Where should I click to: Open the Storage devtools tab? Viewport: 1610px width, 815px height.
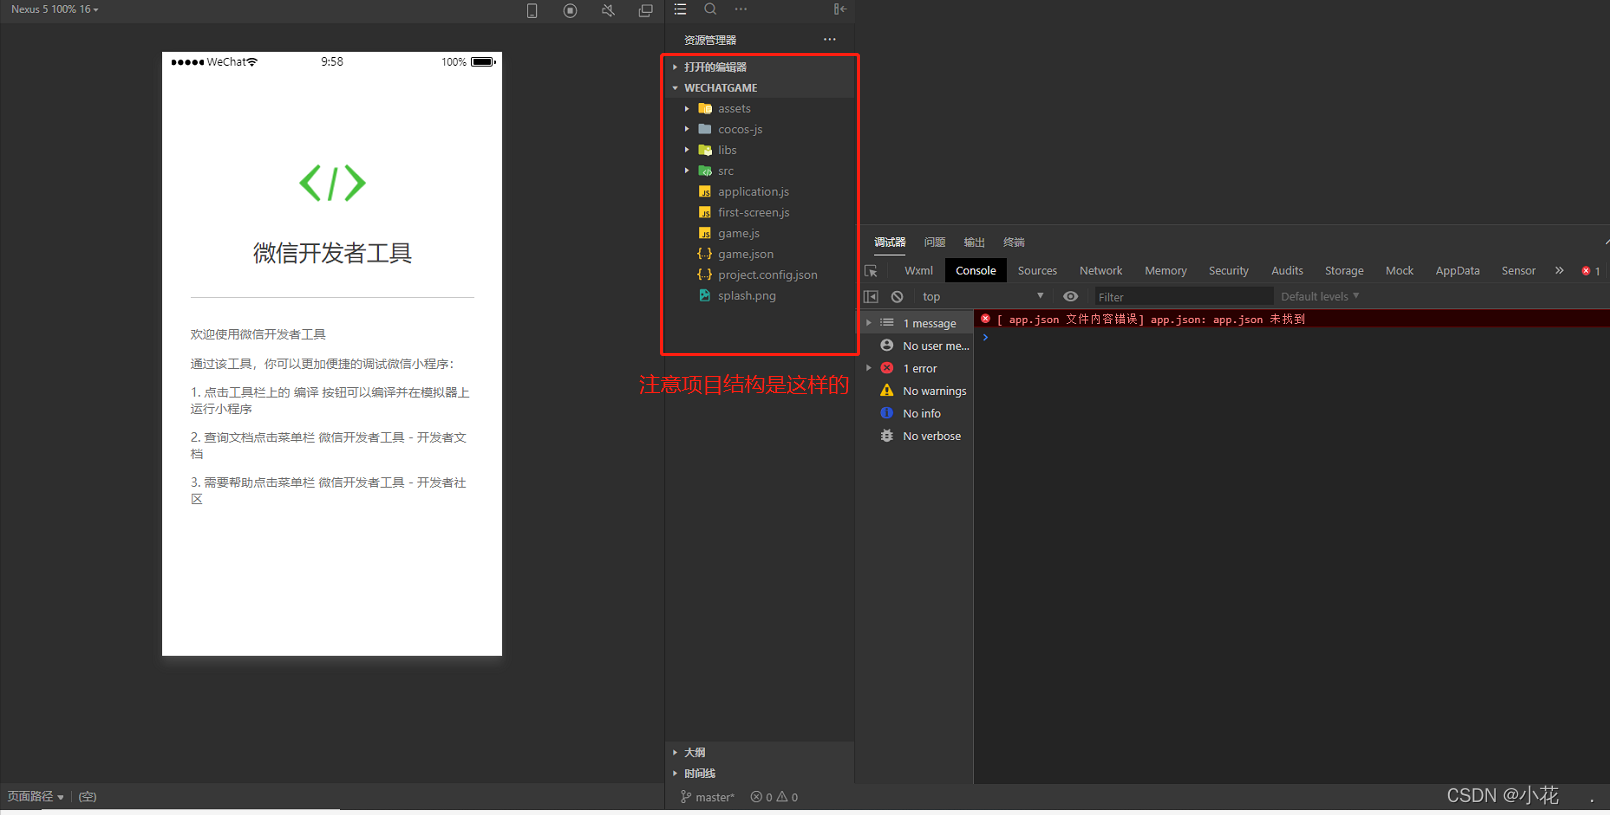1344,271
